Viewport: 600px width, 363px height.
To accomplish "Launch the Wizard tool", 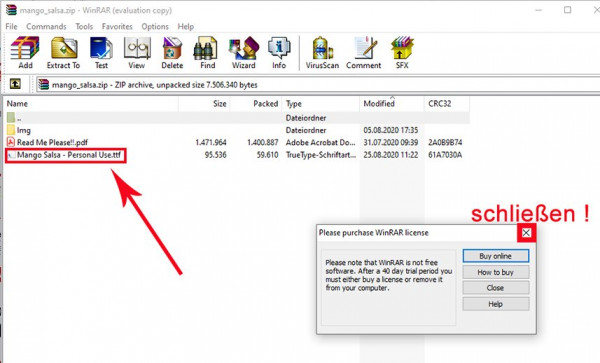I will [x=243, y=52].
